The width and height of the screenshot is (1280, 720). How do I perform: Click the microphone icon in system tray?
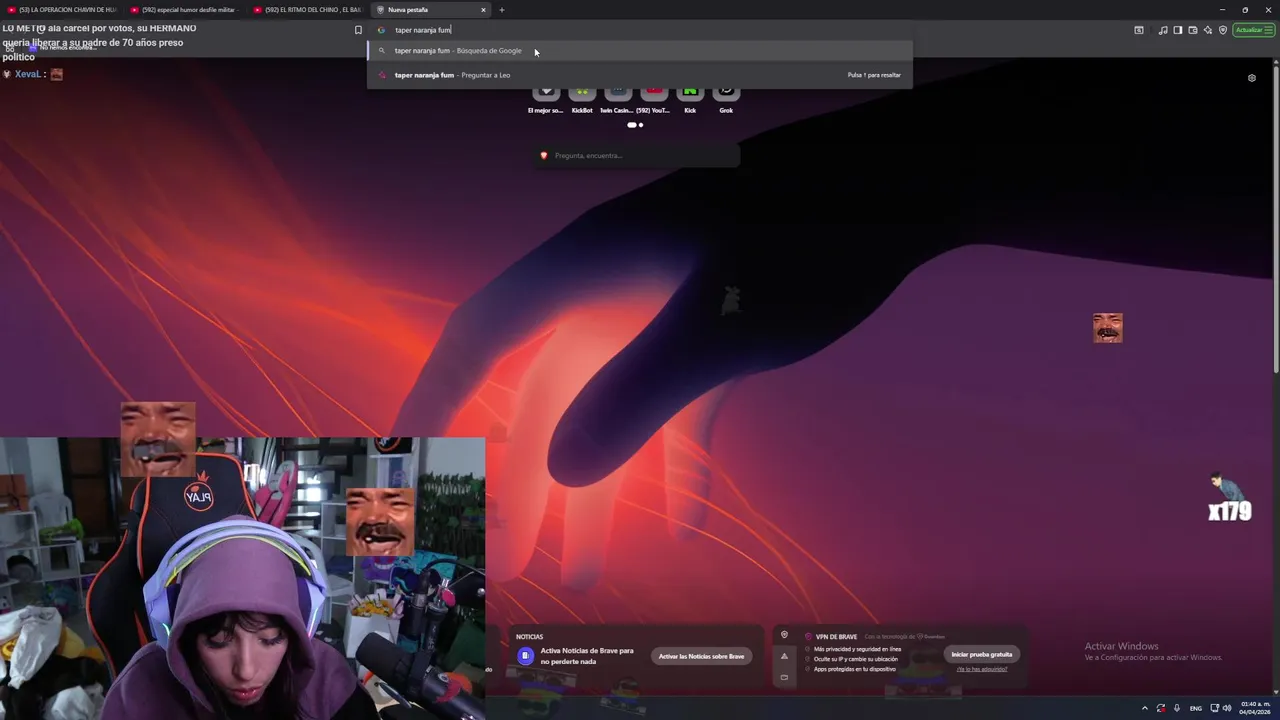point(1176,708)
